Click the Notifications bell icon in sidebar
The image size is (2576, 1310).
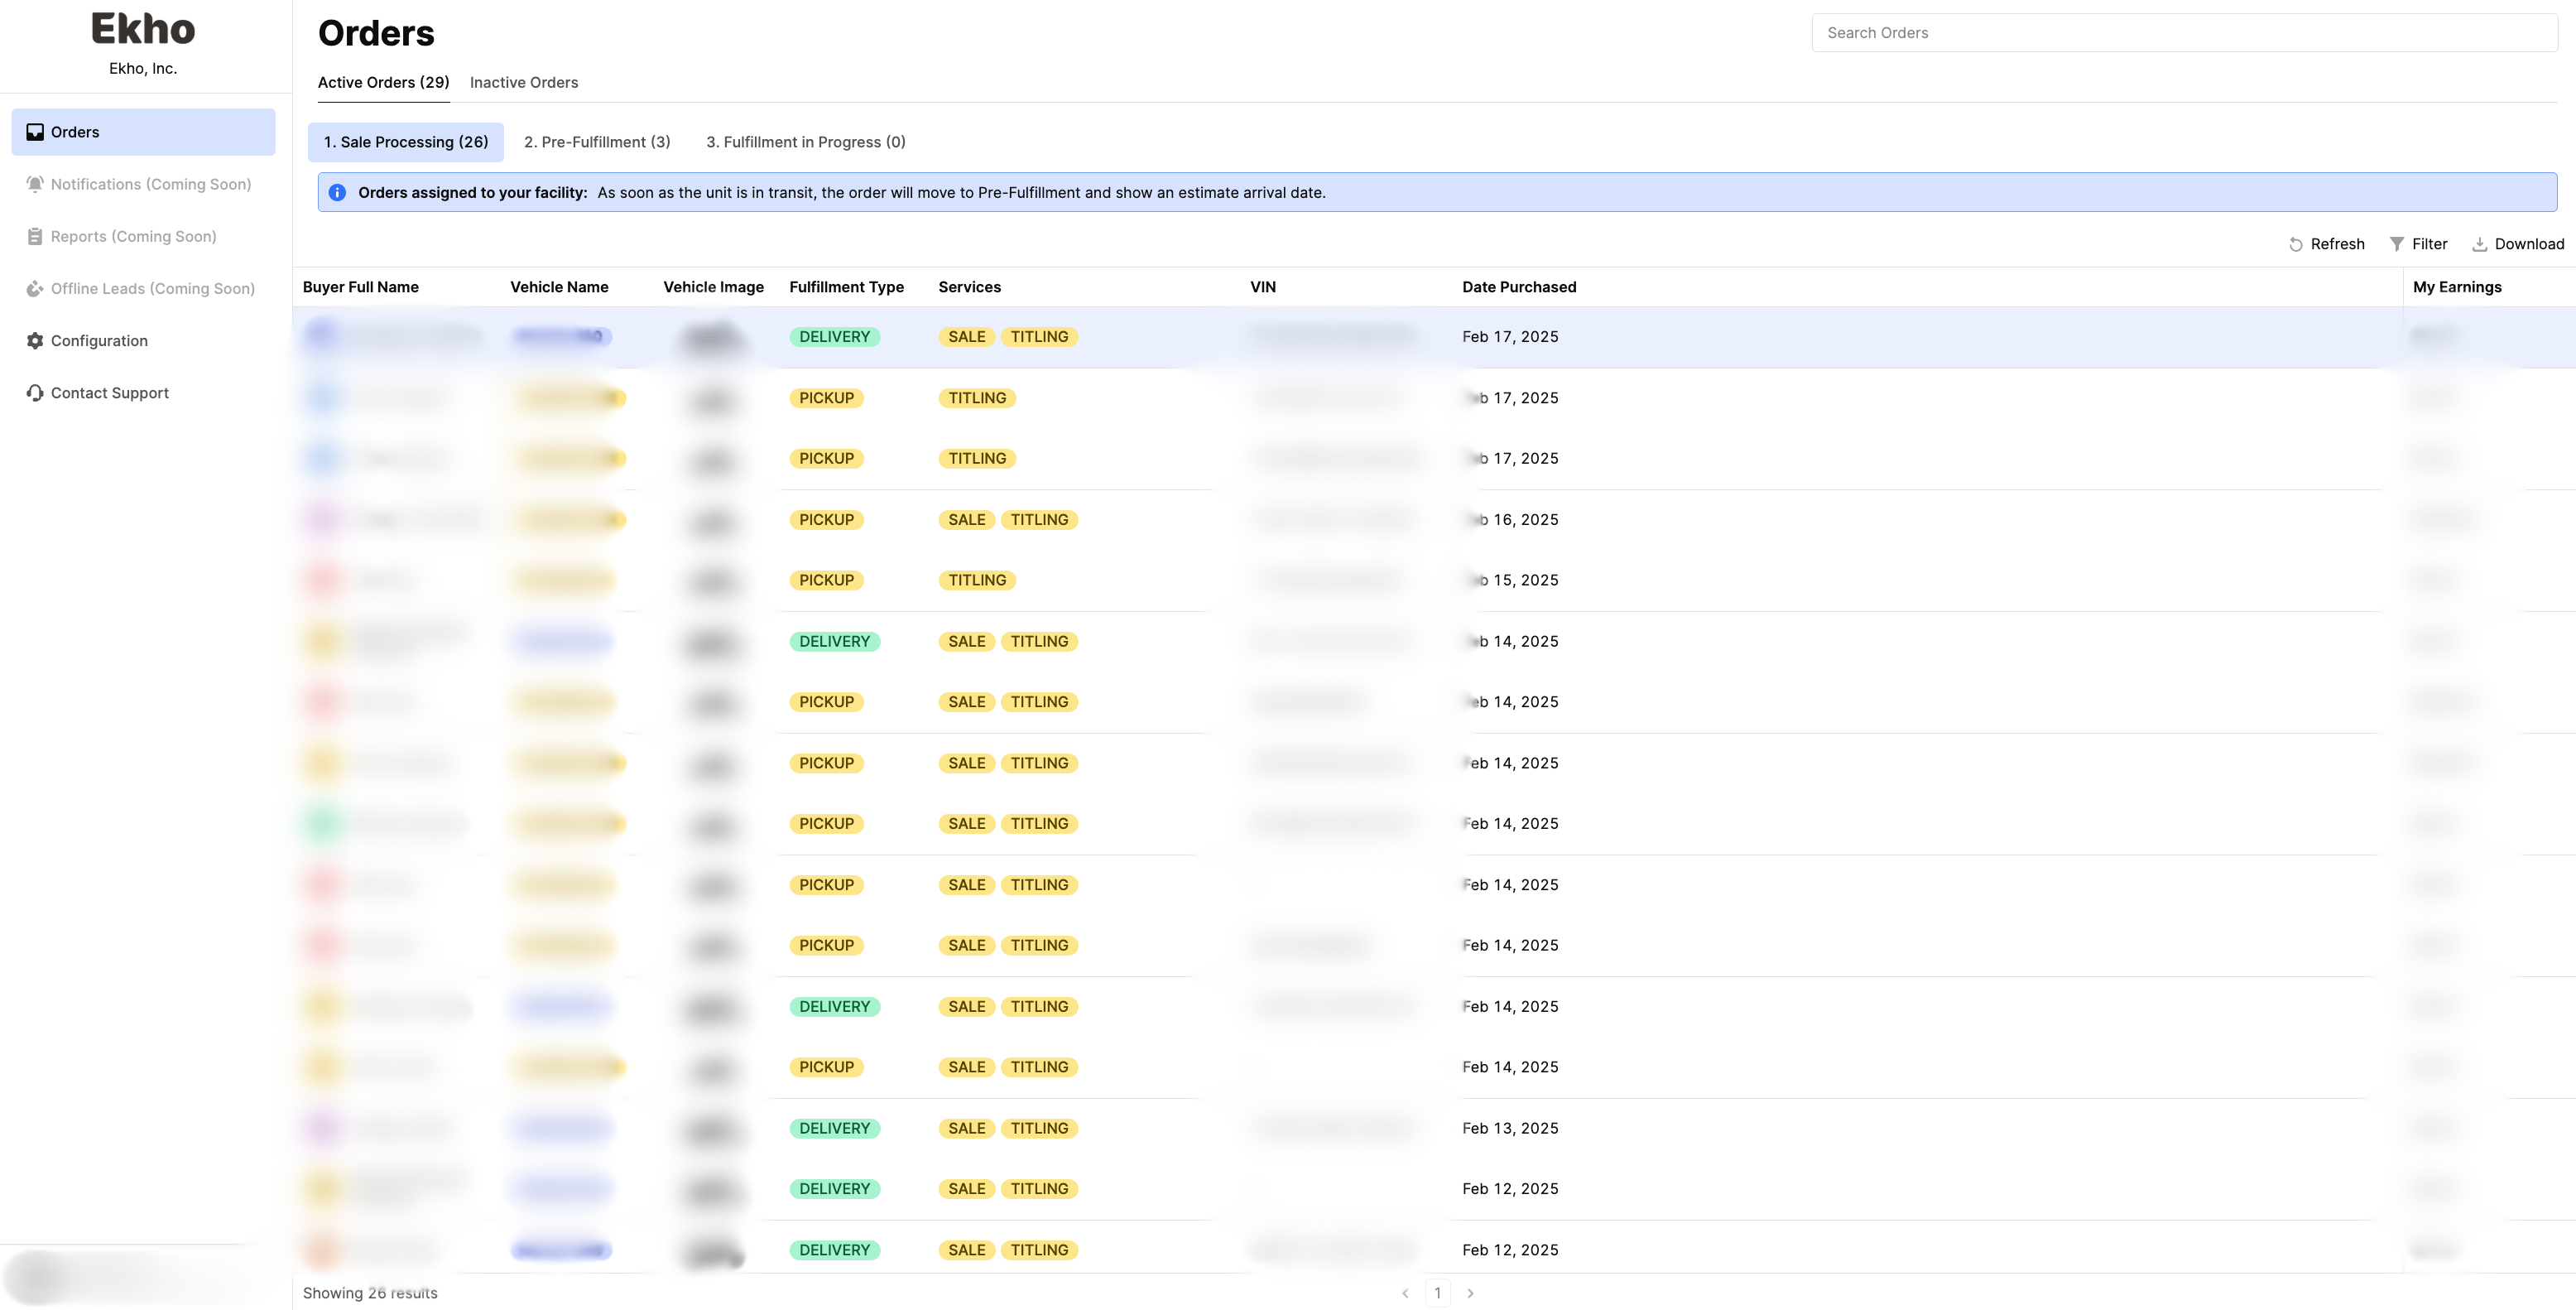(35, 184)
